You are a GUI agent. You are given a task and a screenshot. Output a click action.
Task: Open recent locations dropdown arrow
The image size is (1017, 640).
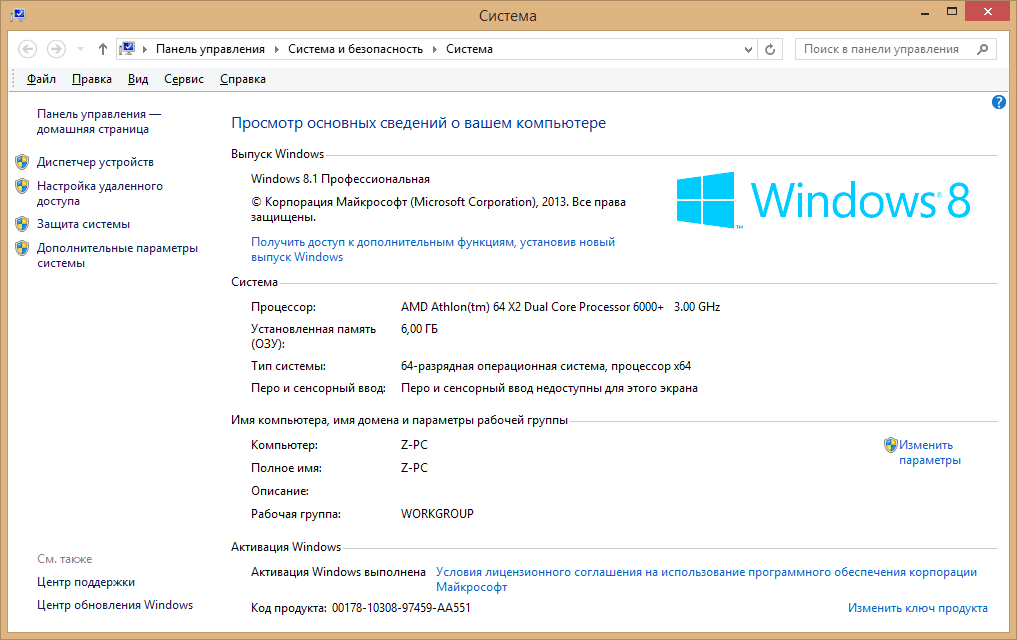click(80, 49)
